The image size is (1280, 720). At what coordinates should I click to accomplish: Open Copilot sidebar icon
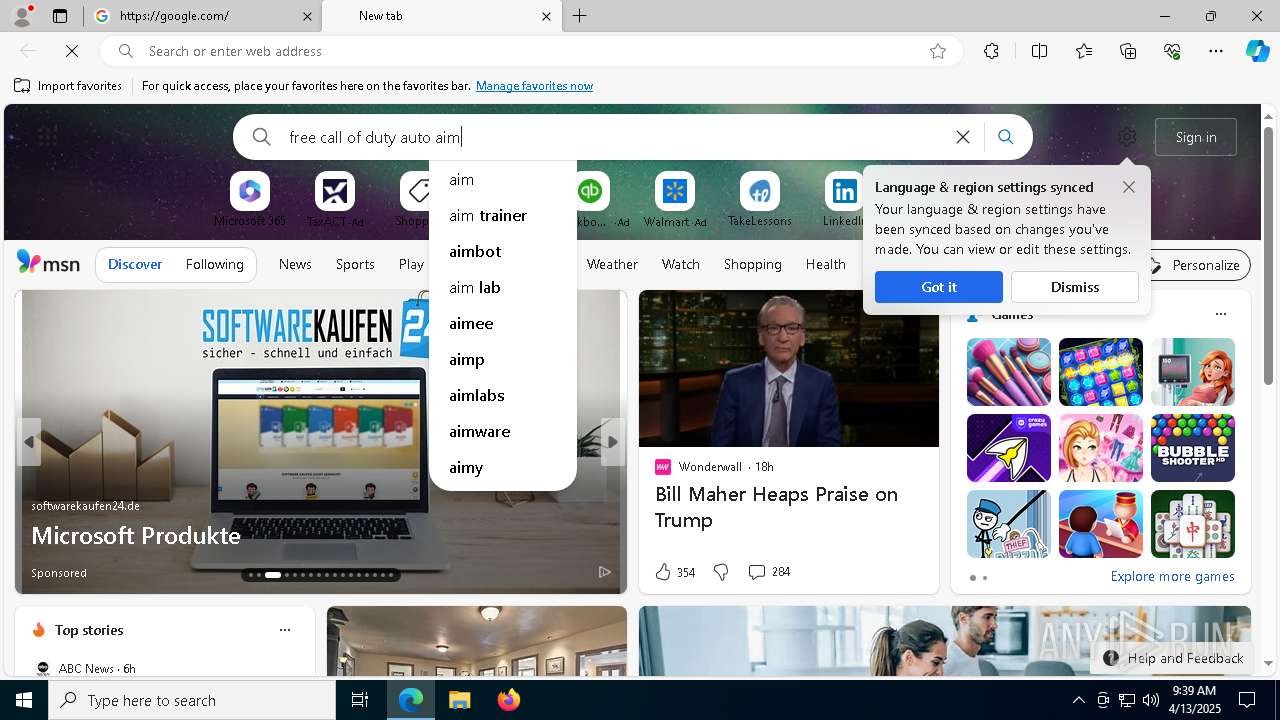pos(1257,51)
